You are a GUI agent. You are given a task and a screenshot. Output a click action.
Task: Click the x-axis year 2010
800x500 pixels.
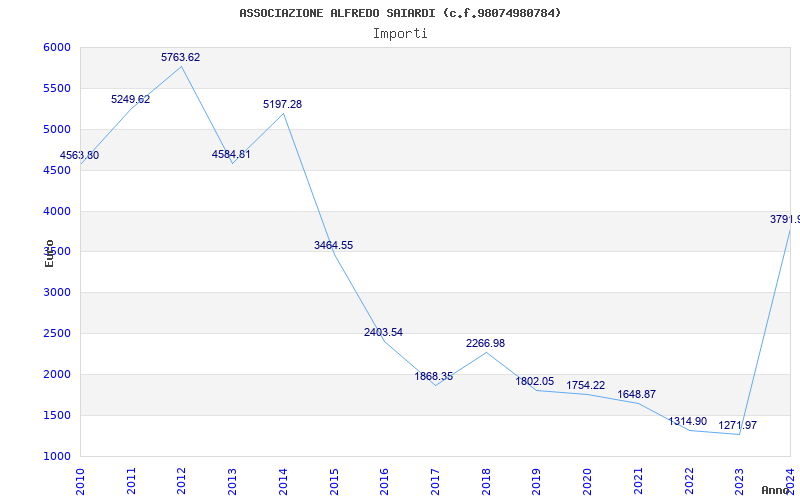[x=80, y=481]
